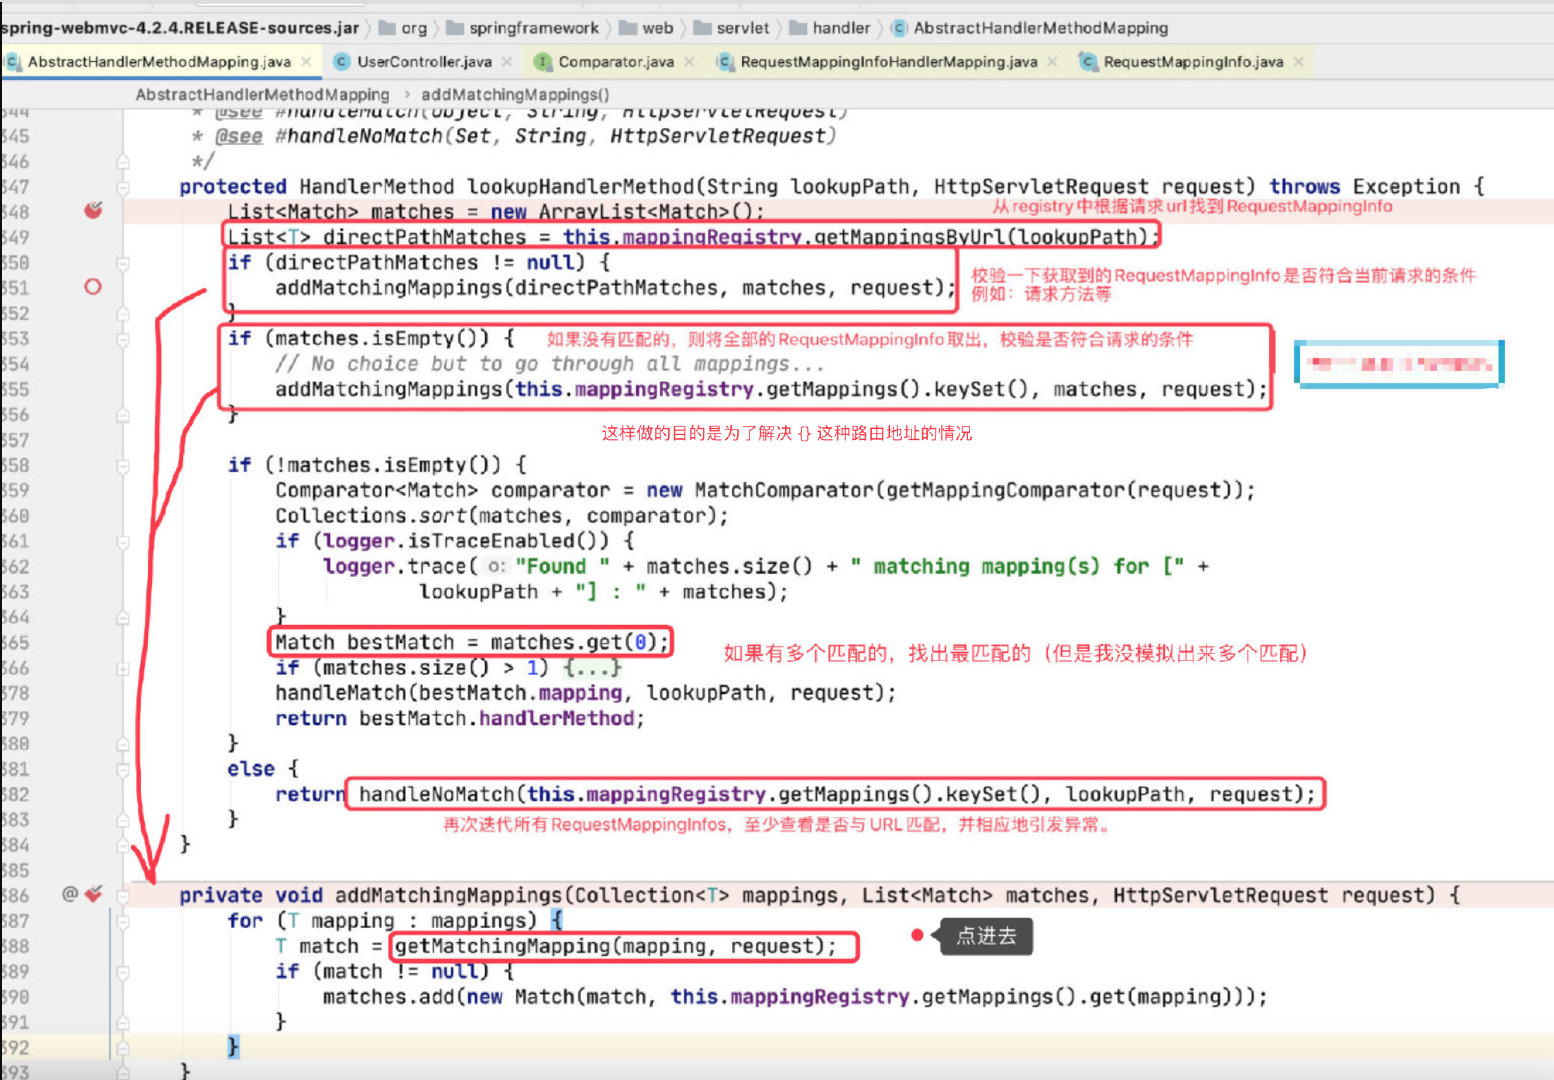Click the @see link on line 345
Viewport: 1554px width, 1080px height.
[239, 136]
